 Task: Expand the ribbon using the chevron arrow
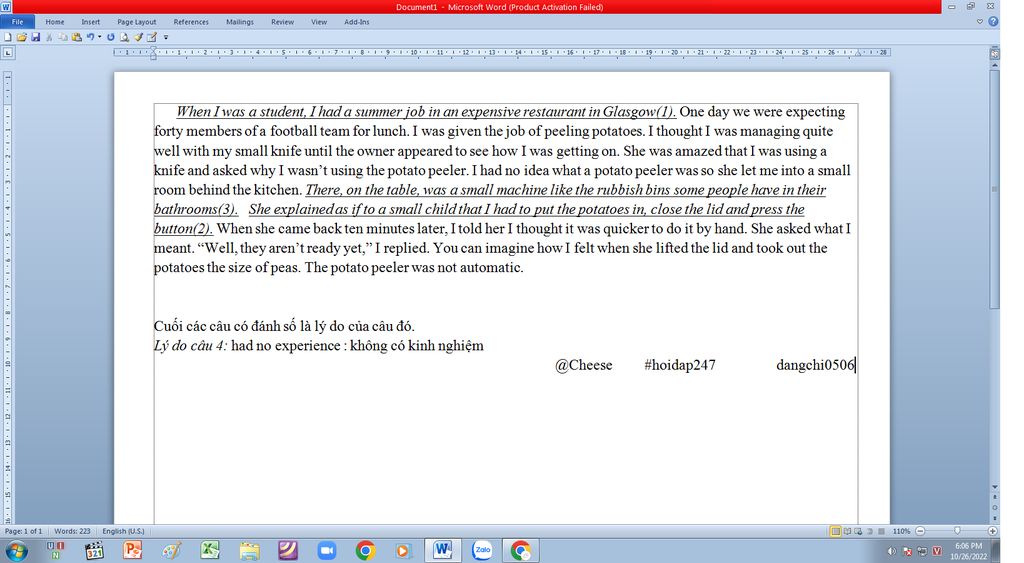[979, 21]
